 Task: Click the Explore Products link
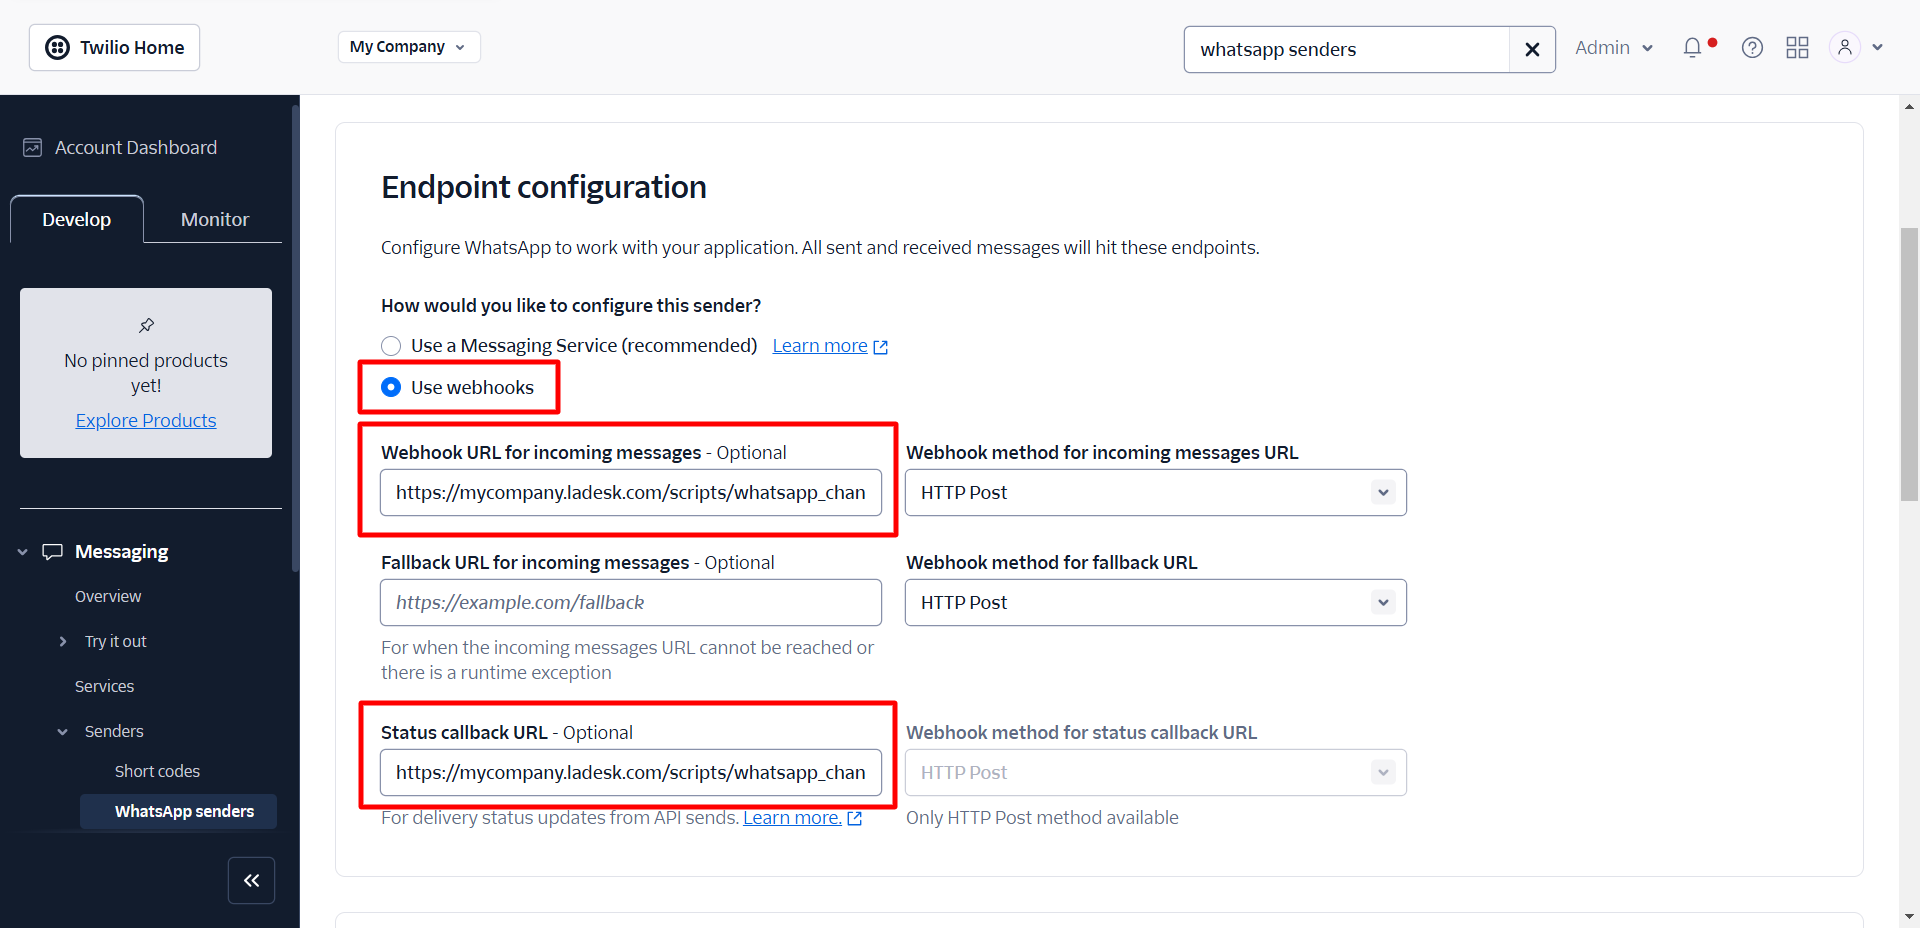click(146, 421)
